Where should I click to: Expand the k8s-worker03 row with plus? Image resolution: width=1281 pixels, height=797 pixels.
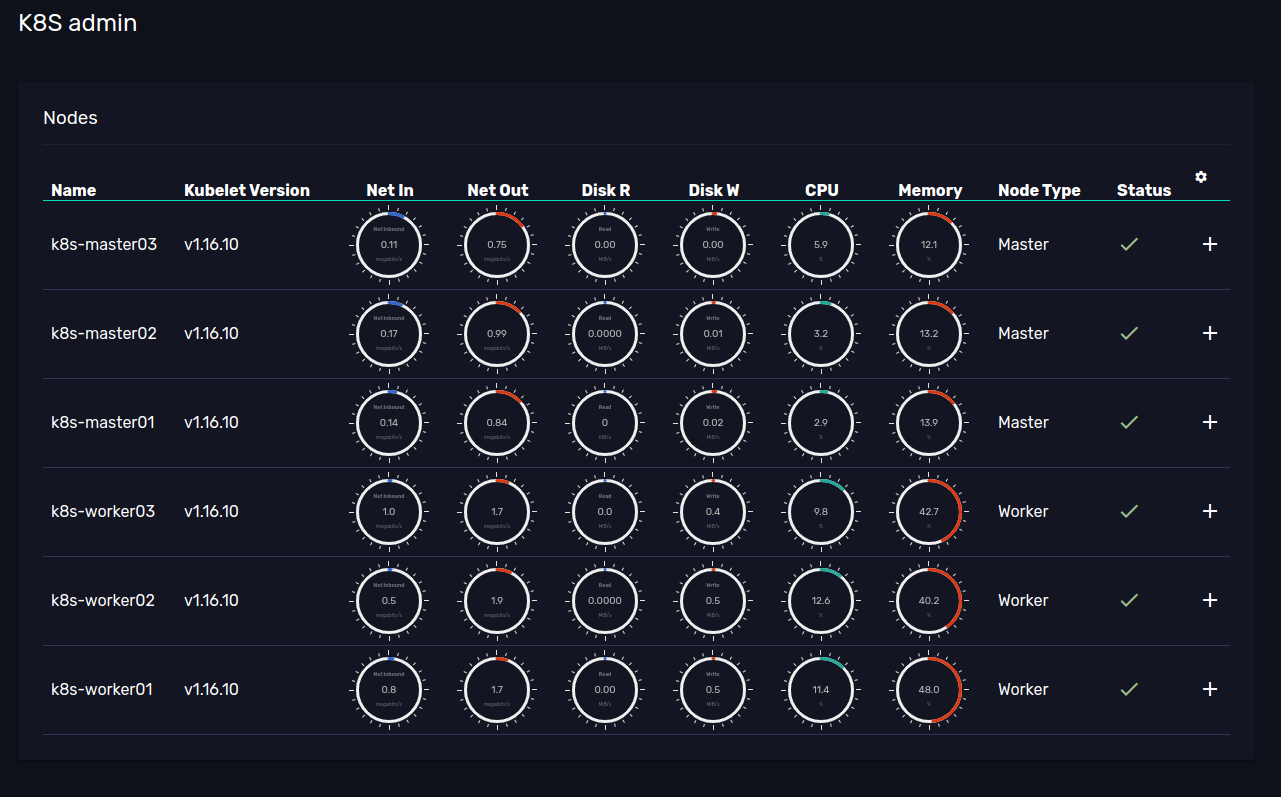tap(1210, 511)
